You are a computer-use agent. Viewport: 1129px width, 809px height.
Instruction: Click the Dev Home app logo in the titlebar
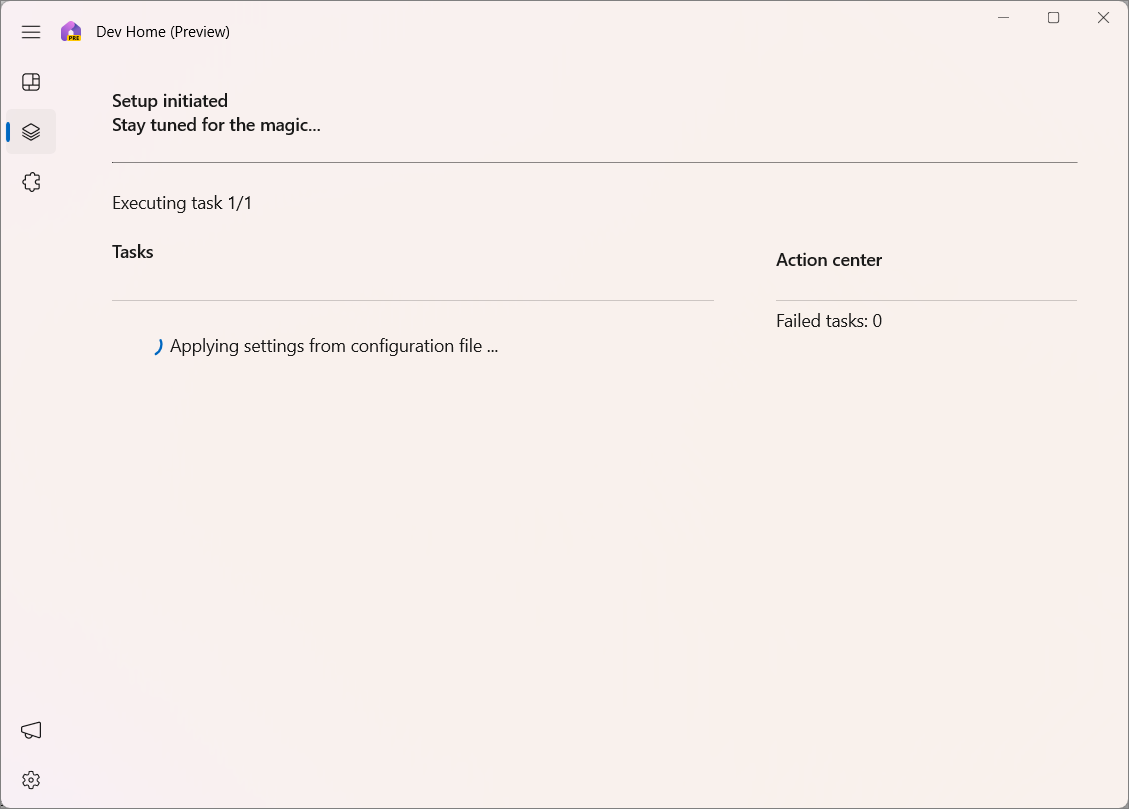click(x=71, y=31)
